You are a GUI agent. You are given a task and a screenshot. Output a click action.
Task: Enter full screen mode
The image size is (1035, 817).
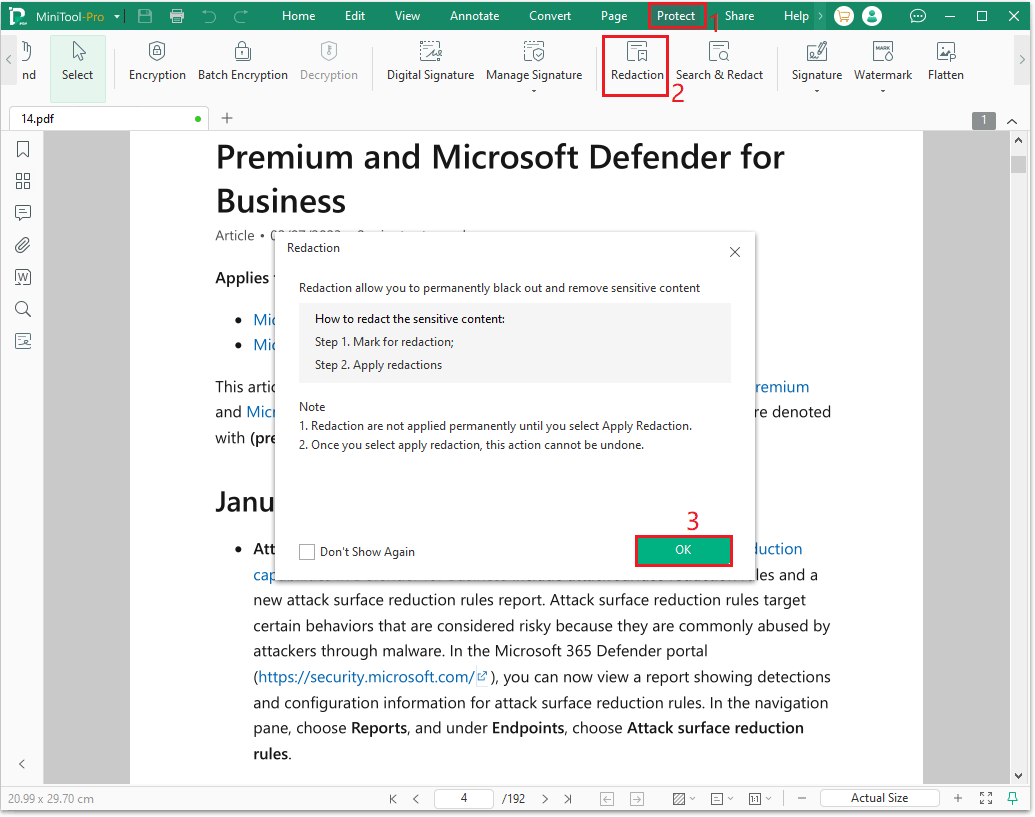(x=985, y=797)
